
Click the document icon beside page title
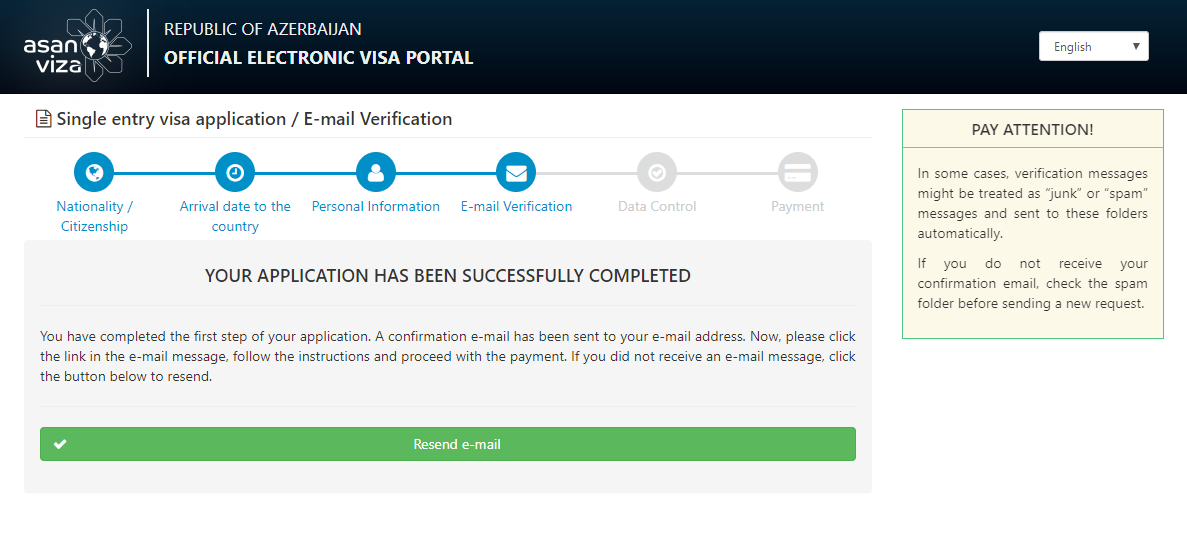point(44,119)
